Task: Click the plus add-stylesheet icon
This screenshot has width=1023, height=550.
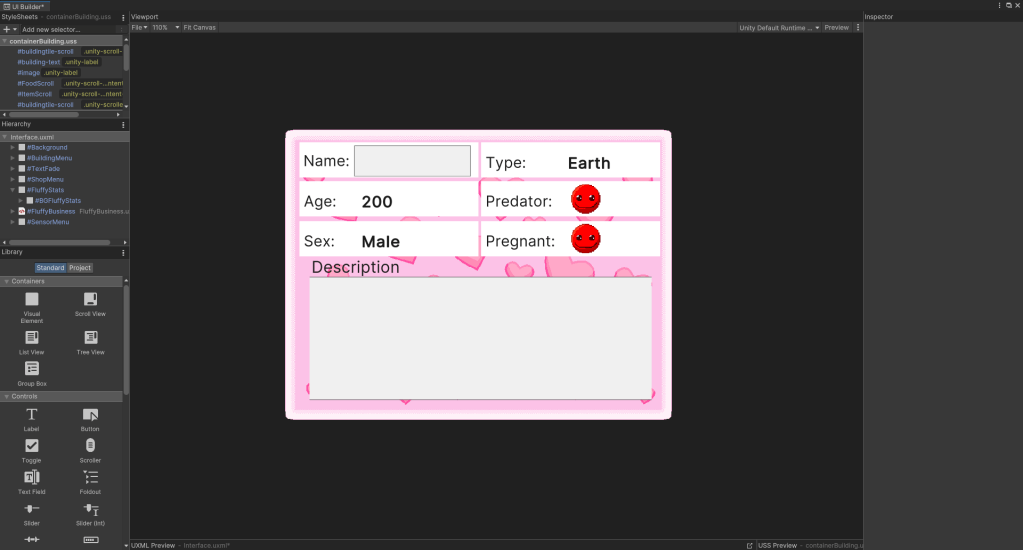Action: click(x=7, y=29)
